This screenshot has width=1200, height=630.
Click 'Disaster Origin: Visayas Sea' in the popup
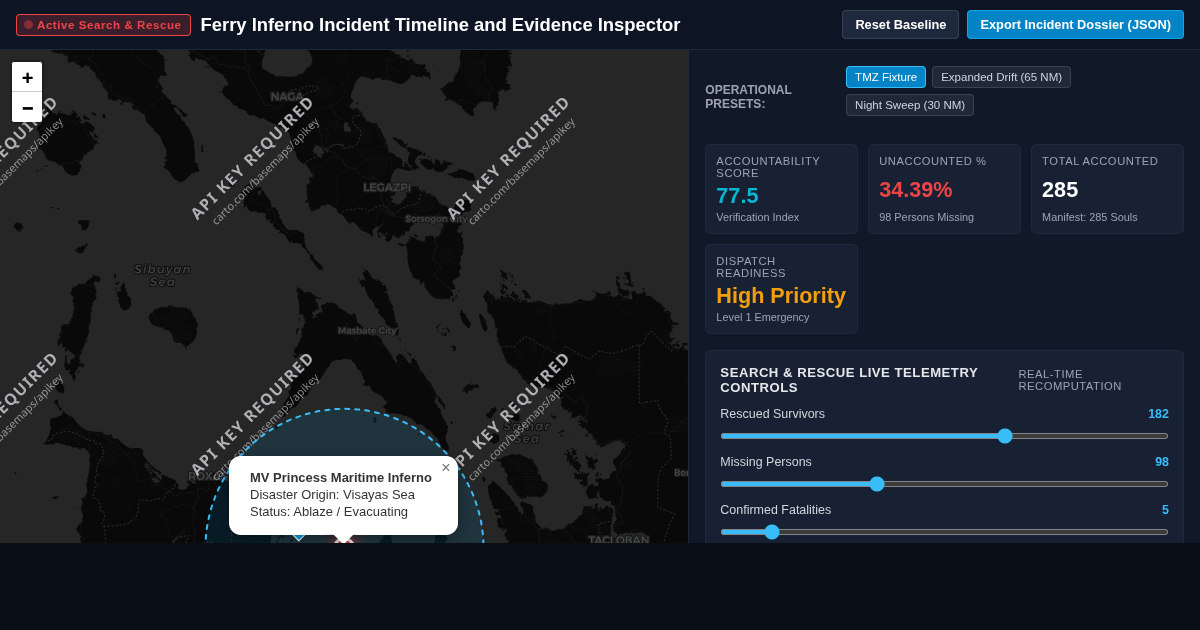pos(332,495)
